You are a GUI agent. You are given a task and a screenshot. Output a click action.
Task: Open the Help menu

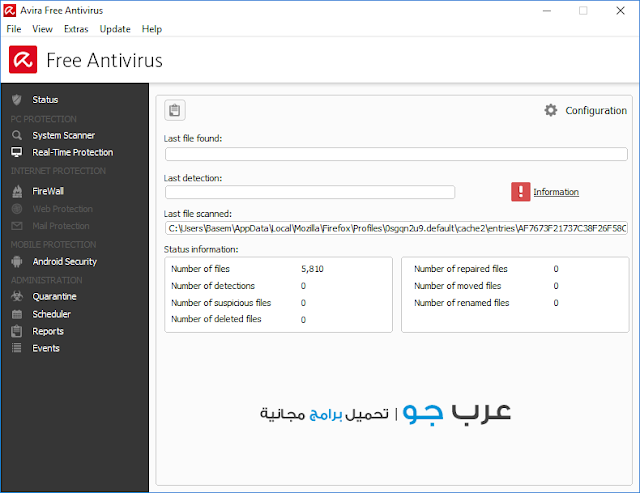pos(152,29)
